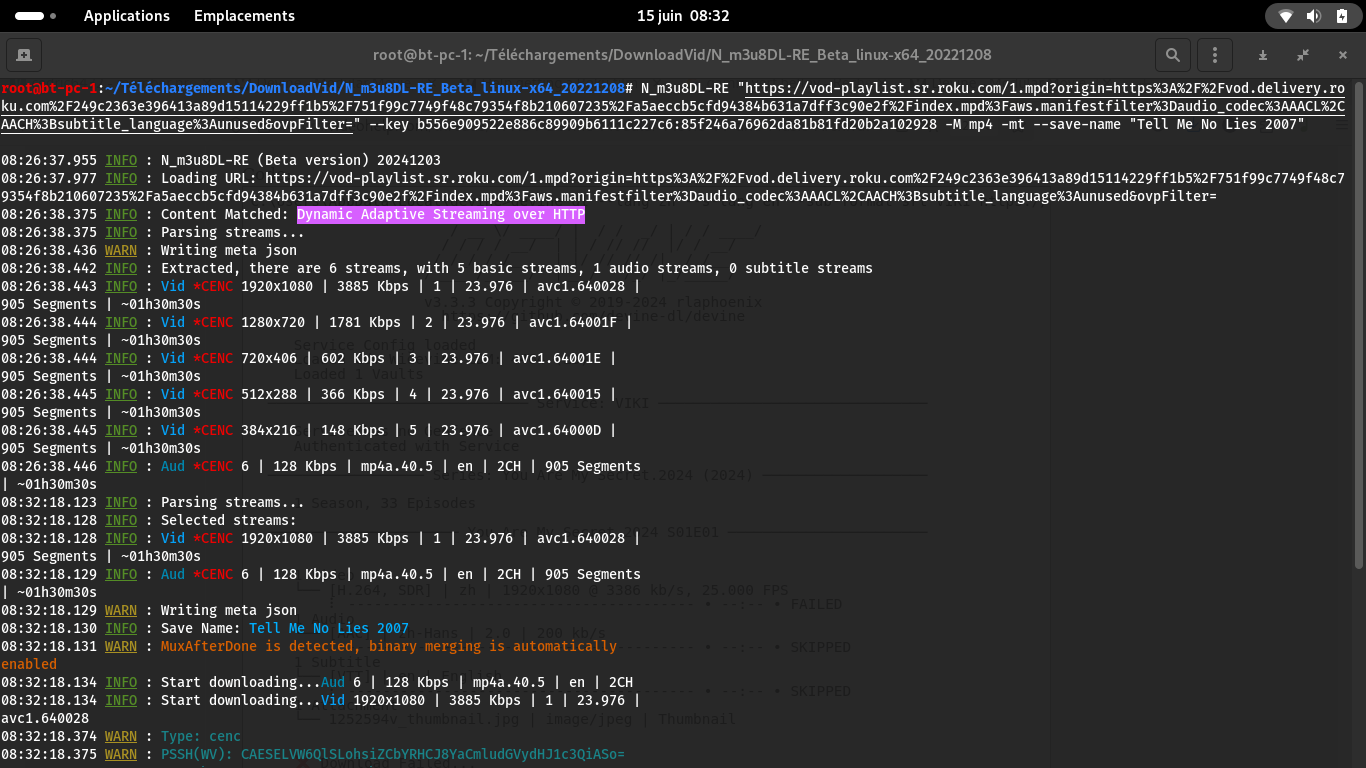
Task: Click the 720x406 video stream line
Action: pyautogui.click(x=309, y=358)
